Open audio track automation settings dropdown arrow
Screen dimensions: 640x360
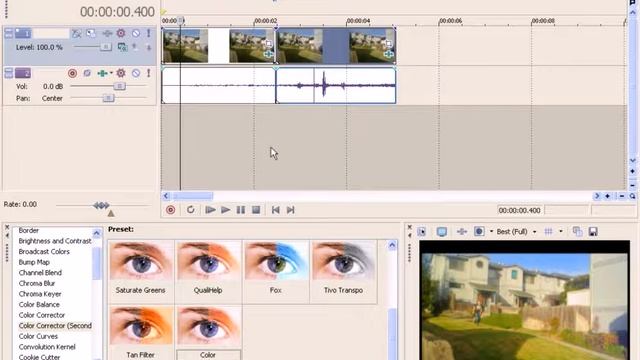tap(111, 73)
